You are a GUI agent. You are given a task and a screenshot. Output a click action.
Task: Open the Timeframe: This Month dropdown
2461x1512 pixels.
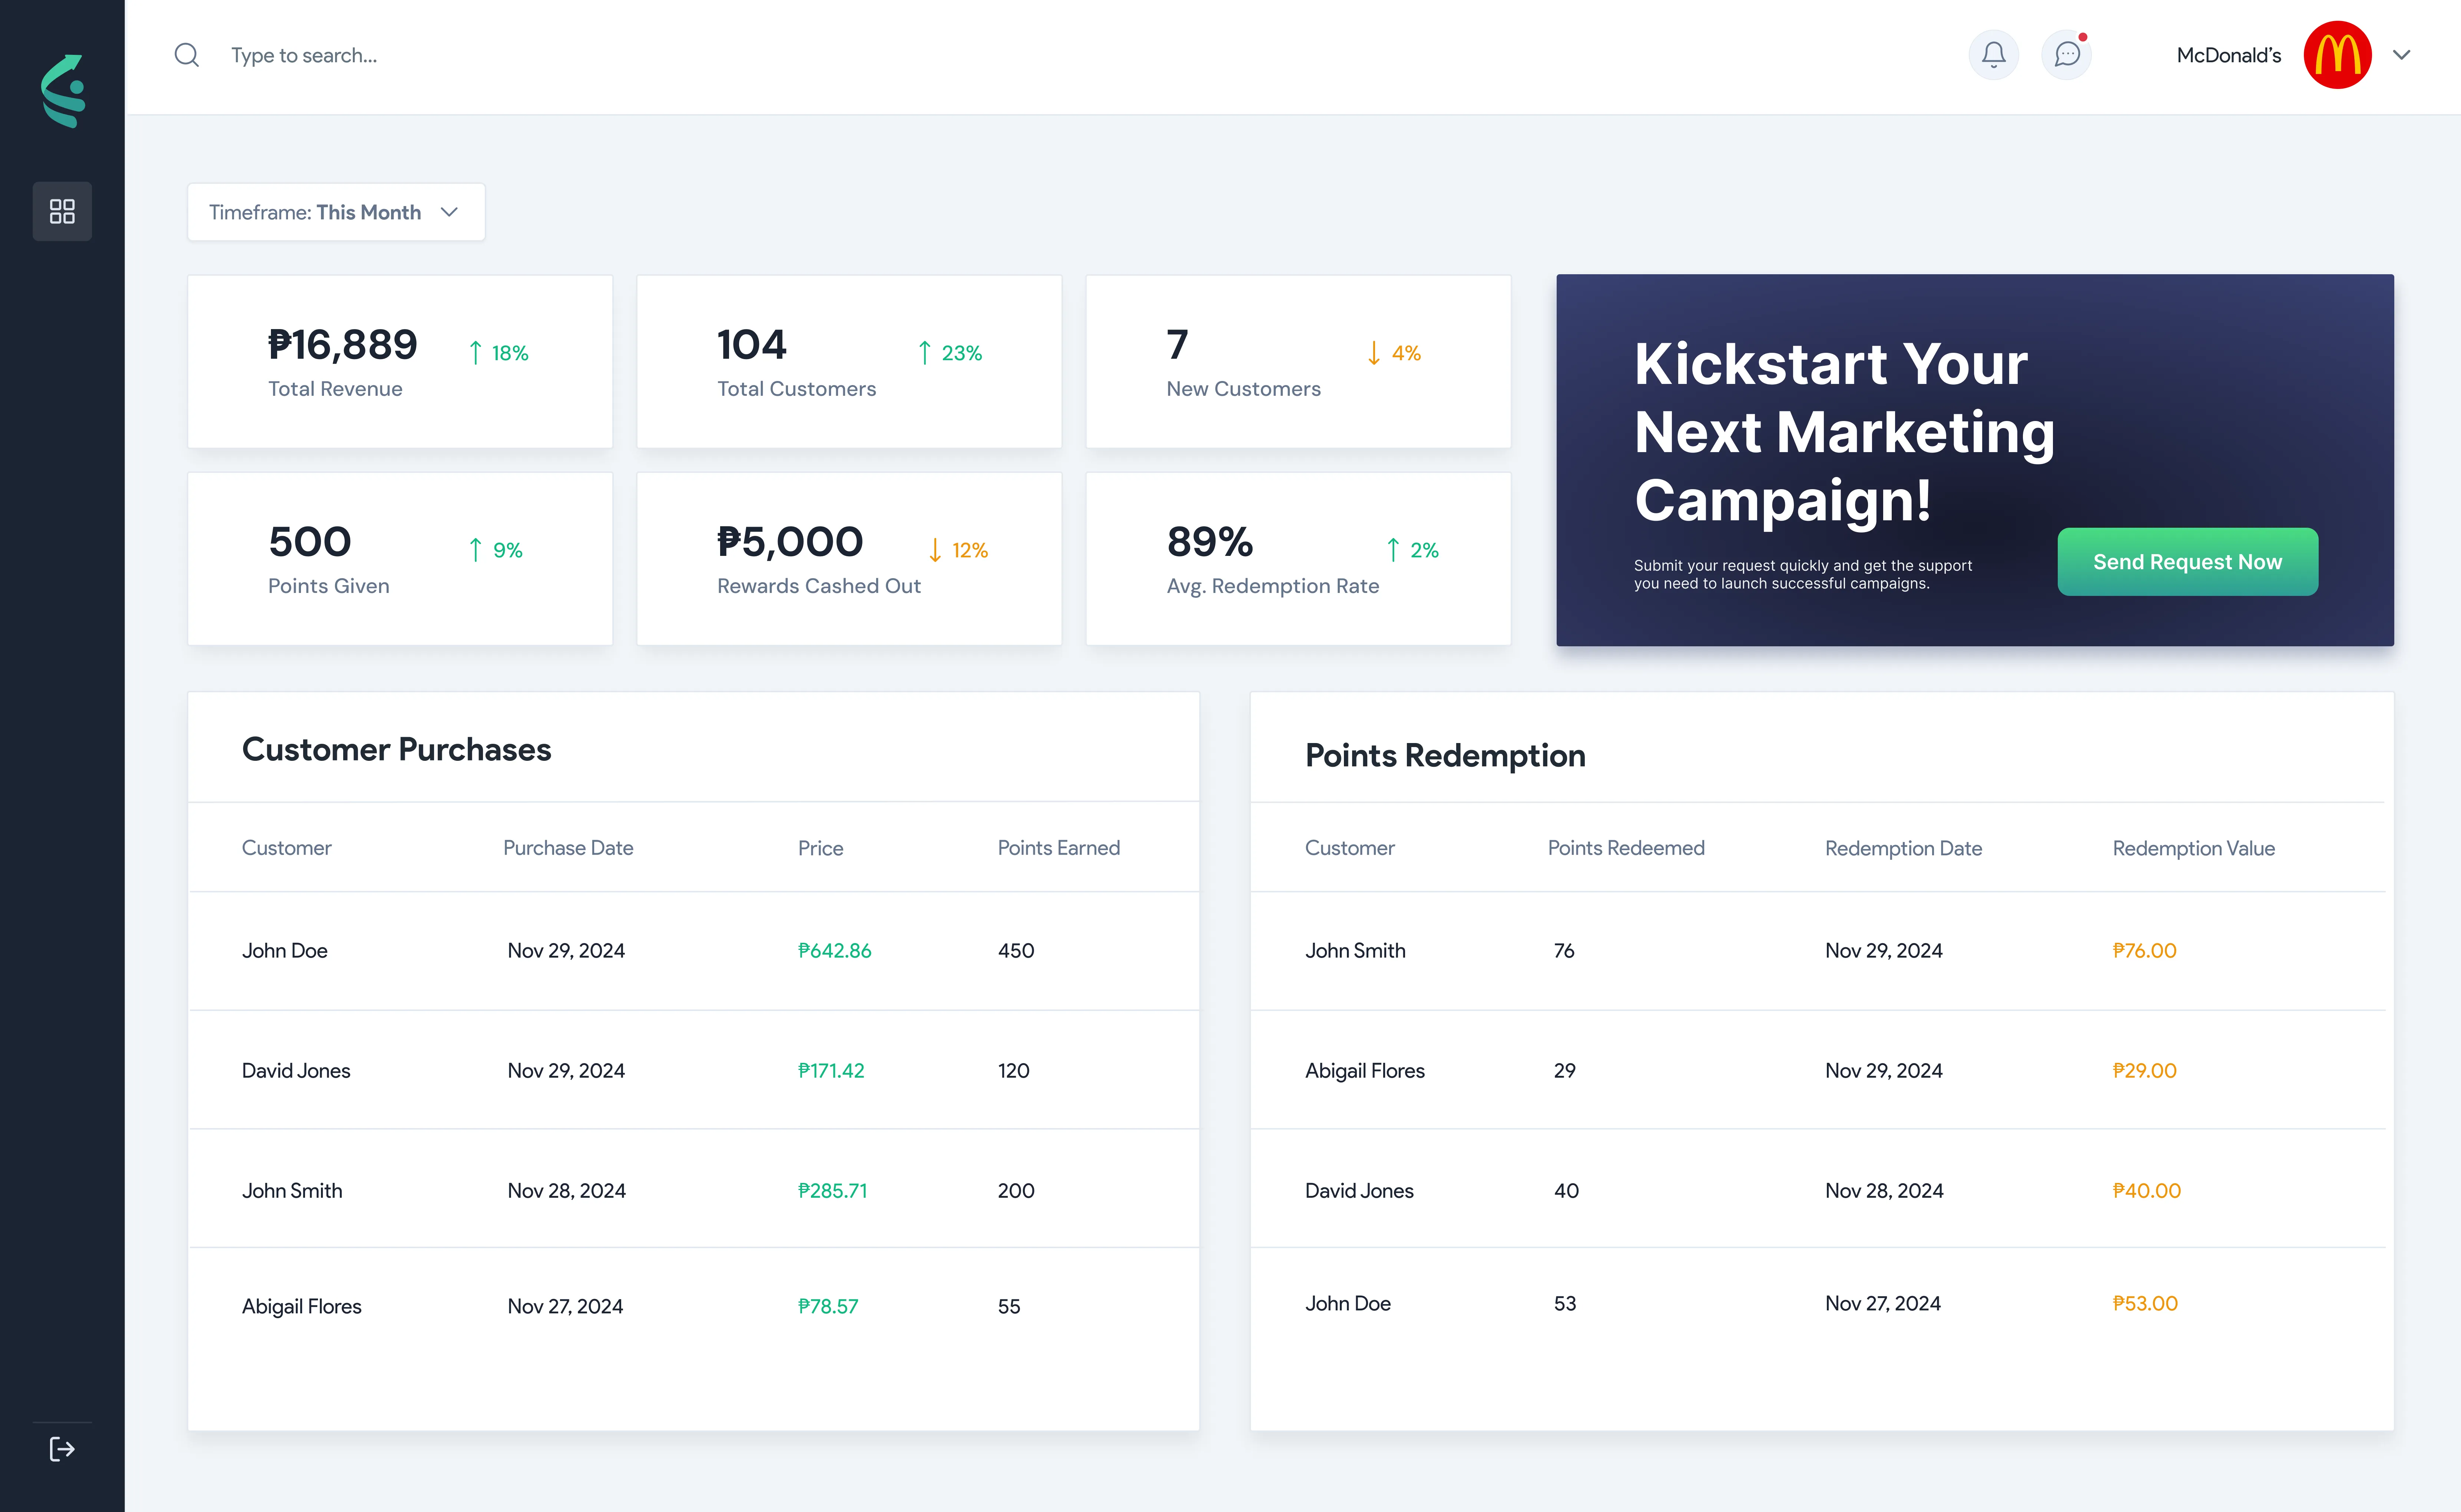tap(336, 212)
